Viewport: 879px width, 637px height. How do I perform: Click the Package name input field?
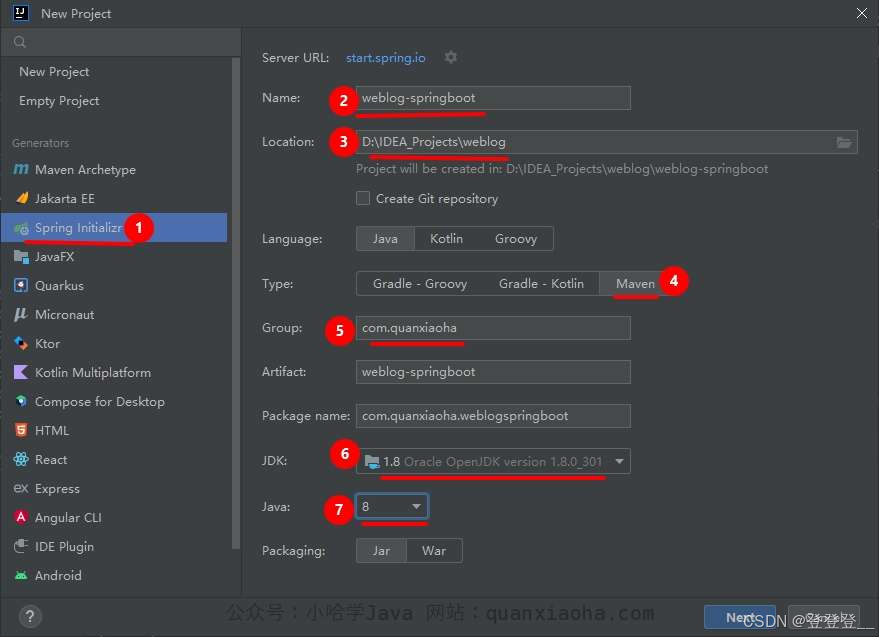(x=493, y=416)
